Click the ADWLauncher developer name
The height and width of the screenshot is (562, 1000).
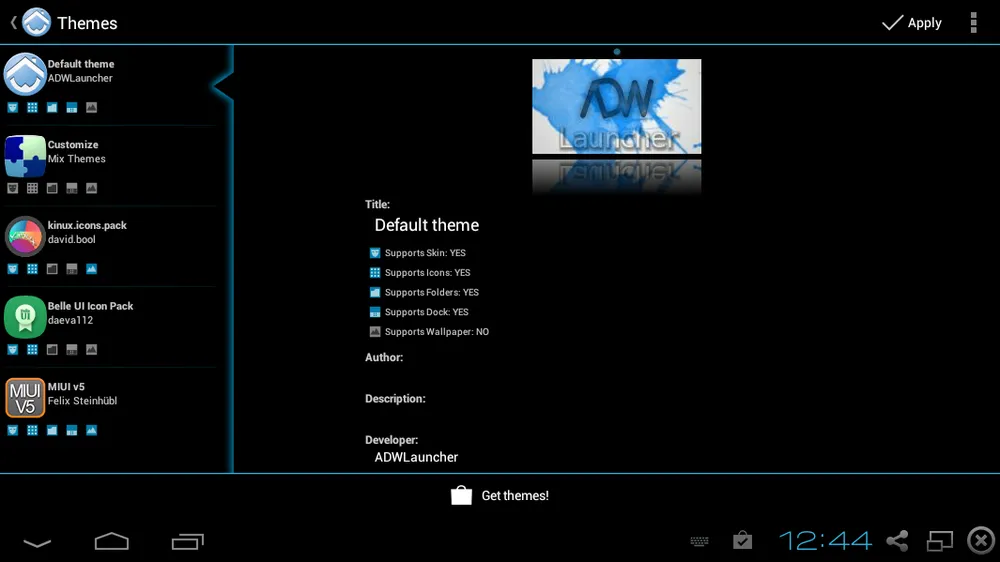click(x=416, y=457)
